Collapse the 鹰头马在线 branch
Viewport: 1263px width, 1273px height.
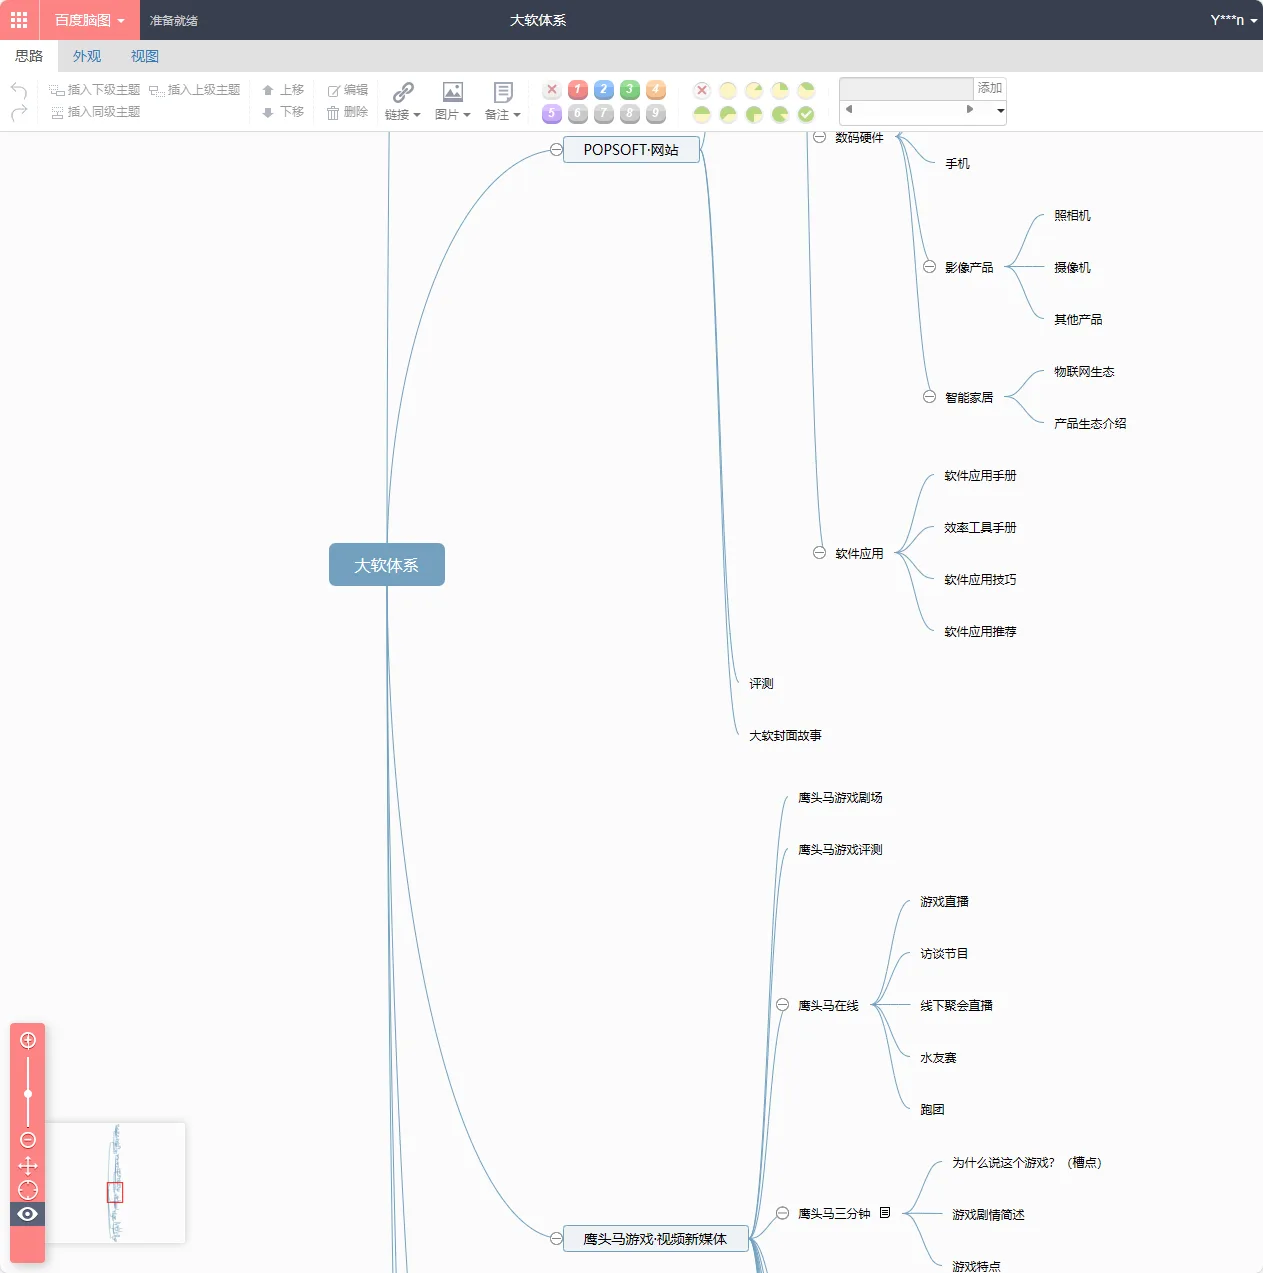coord(782,1005)
